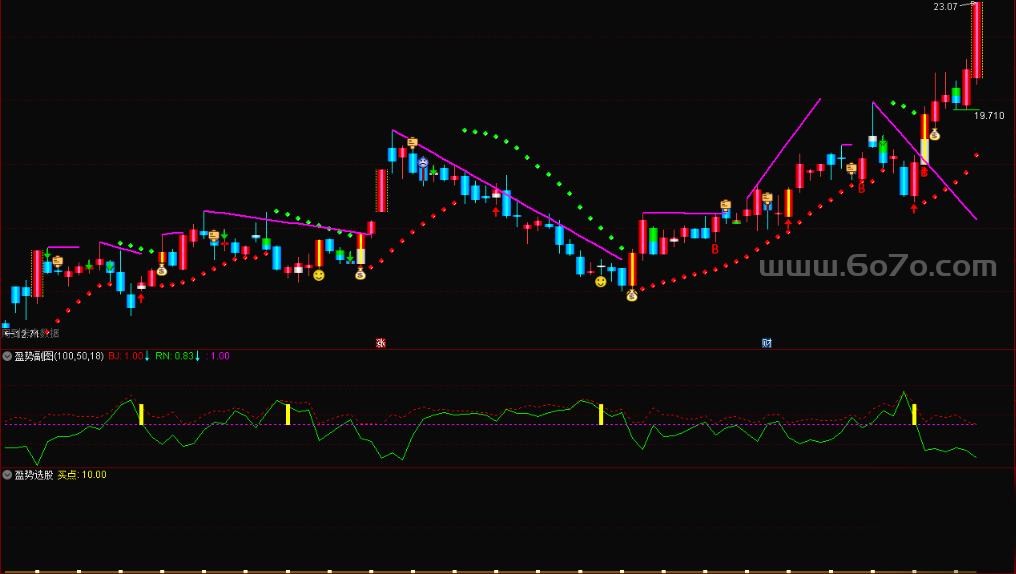Select the 19.710 price label

(x=988, y=116)
